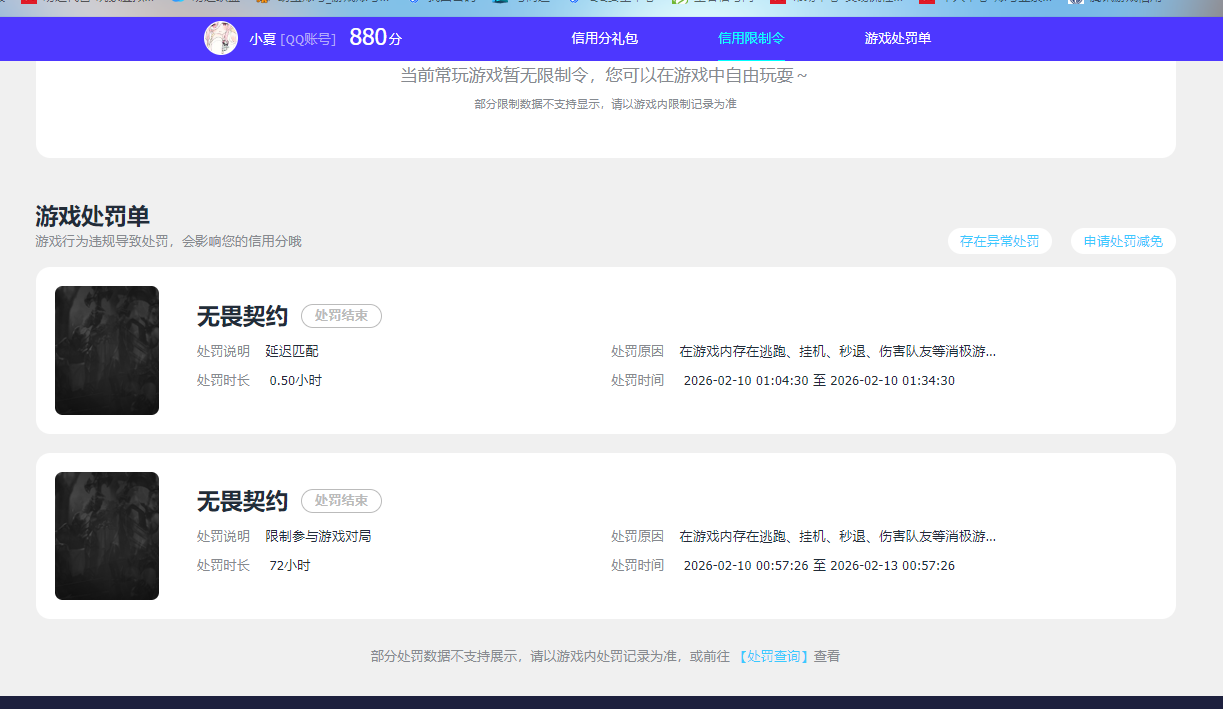Click the 小夏 [QQ账号] username
Image resolution: width=1223 pixels, height=709 pixels.
292,39
